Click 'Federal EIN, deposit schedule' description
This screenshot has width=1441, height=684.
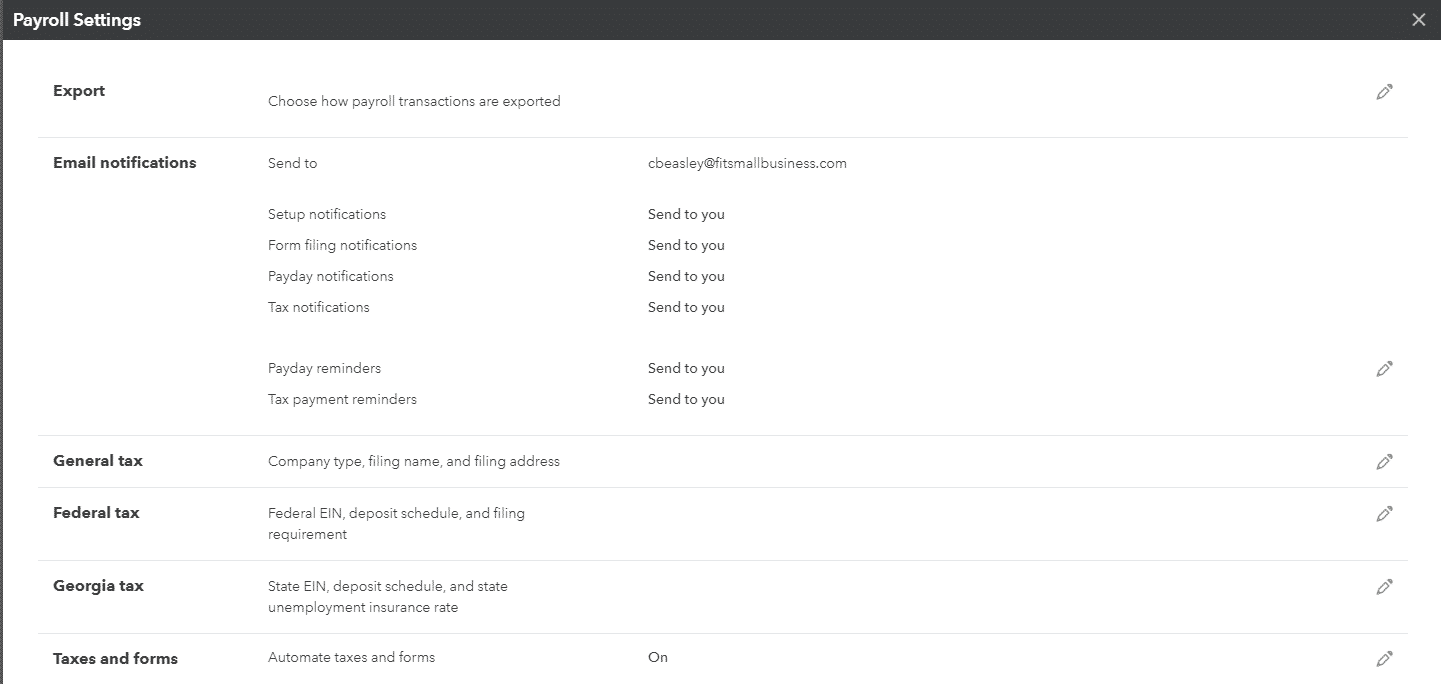[396, 523]
